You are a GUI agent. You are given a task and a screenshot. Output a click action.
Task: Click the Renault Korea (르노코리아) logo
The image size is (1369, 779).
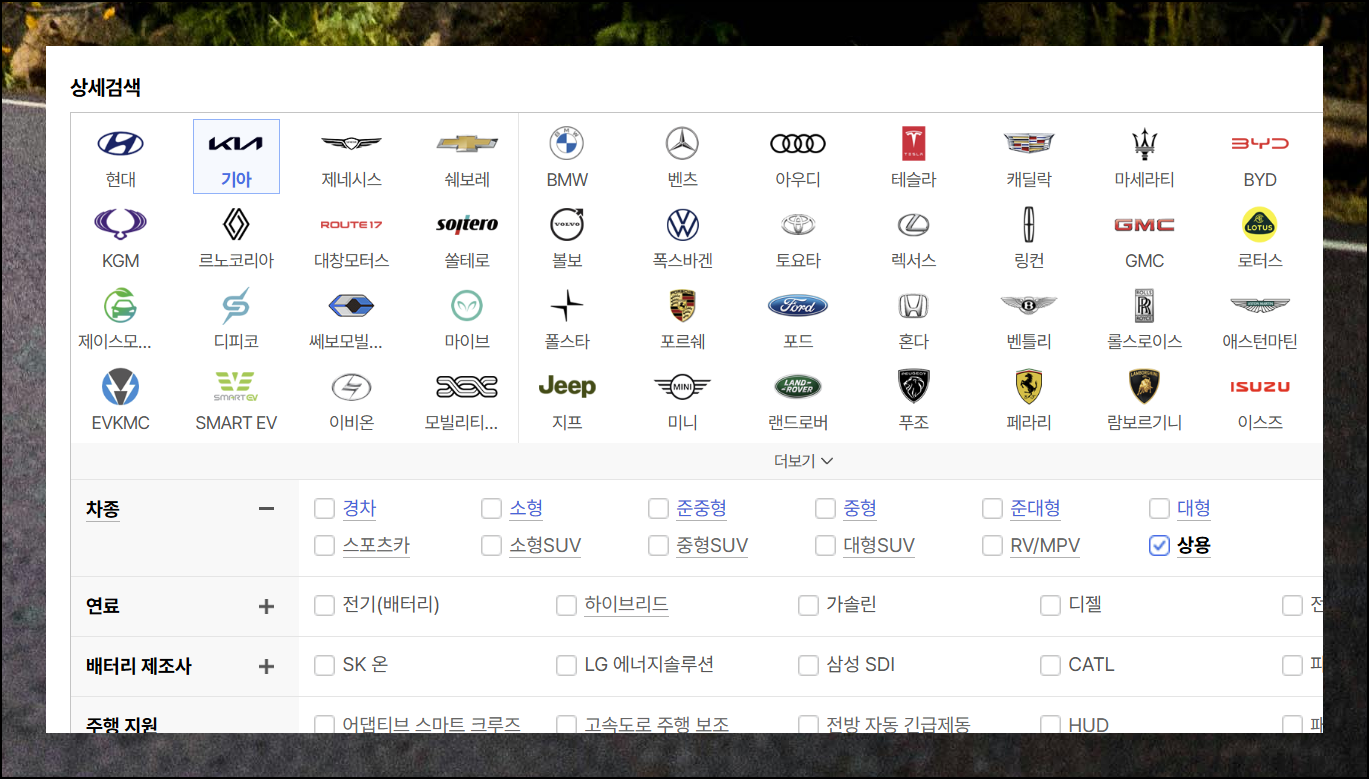(x=236, y=224)
